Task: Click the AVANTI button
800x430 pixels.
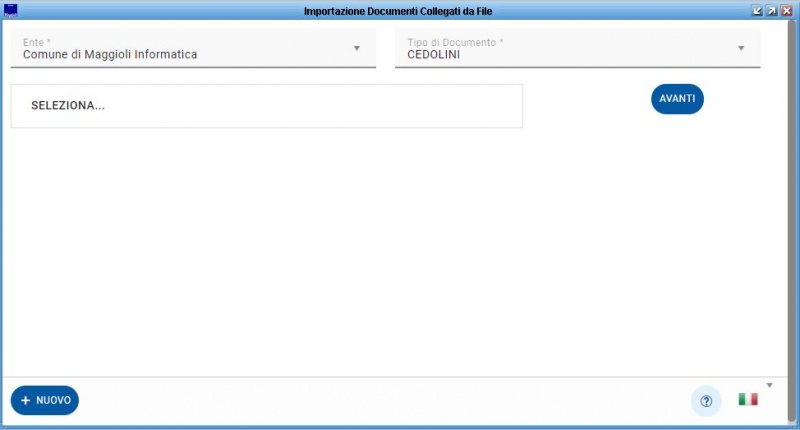Action: (677, 99)
